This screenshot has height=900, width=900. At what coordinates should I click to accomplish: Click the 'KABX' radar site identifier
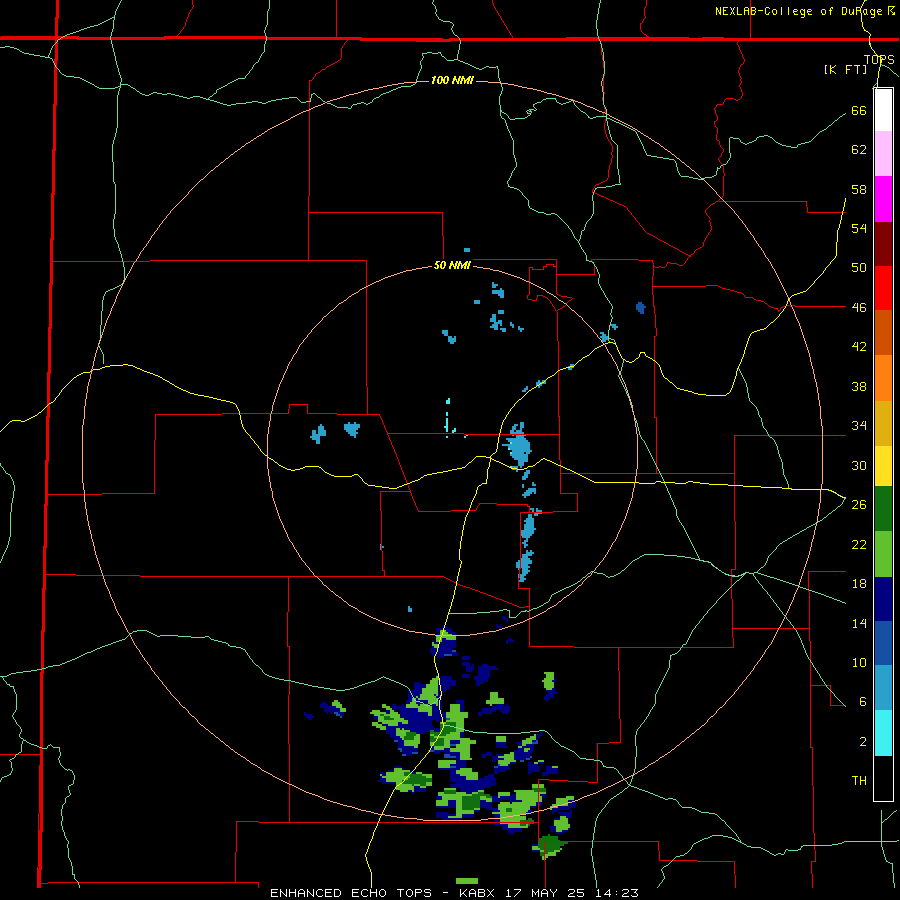478,893
